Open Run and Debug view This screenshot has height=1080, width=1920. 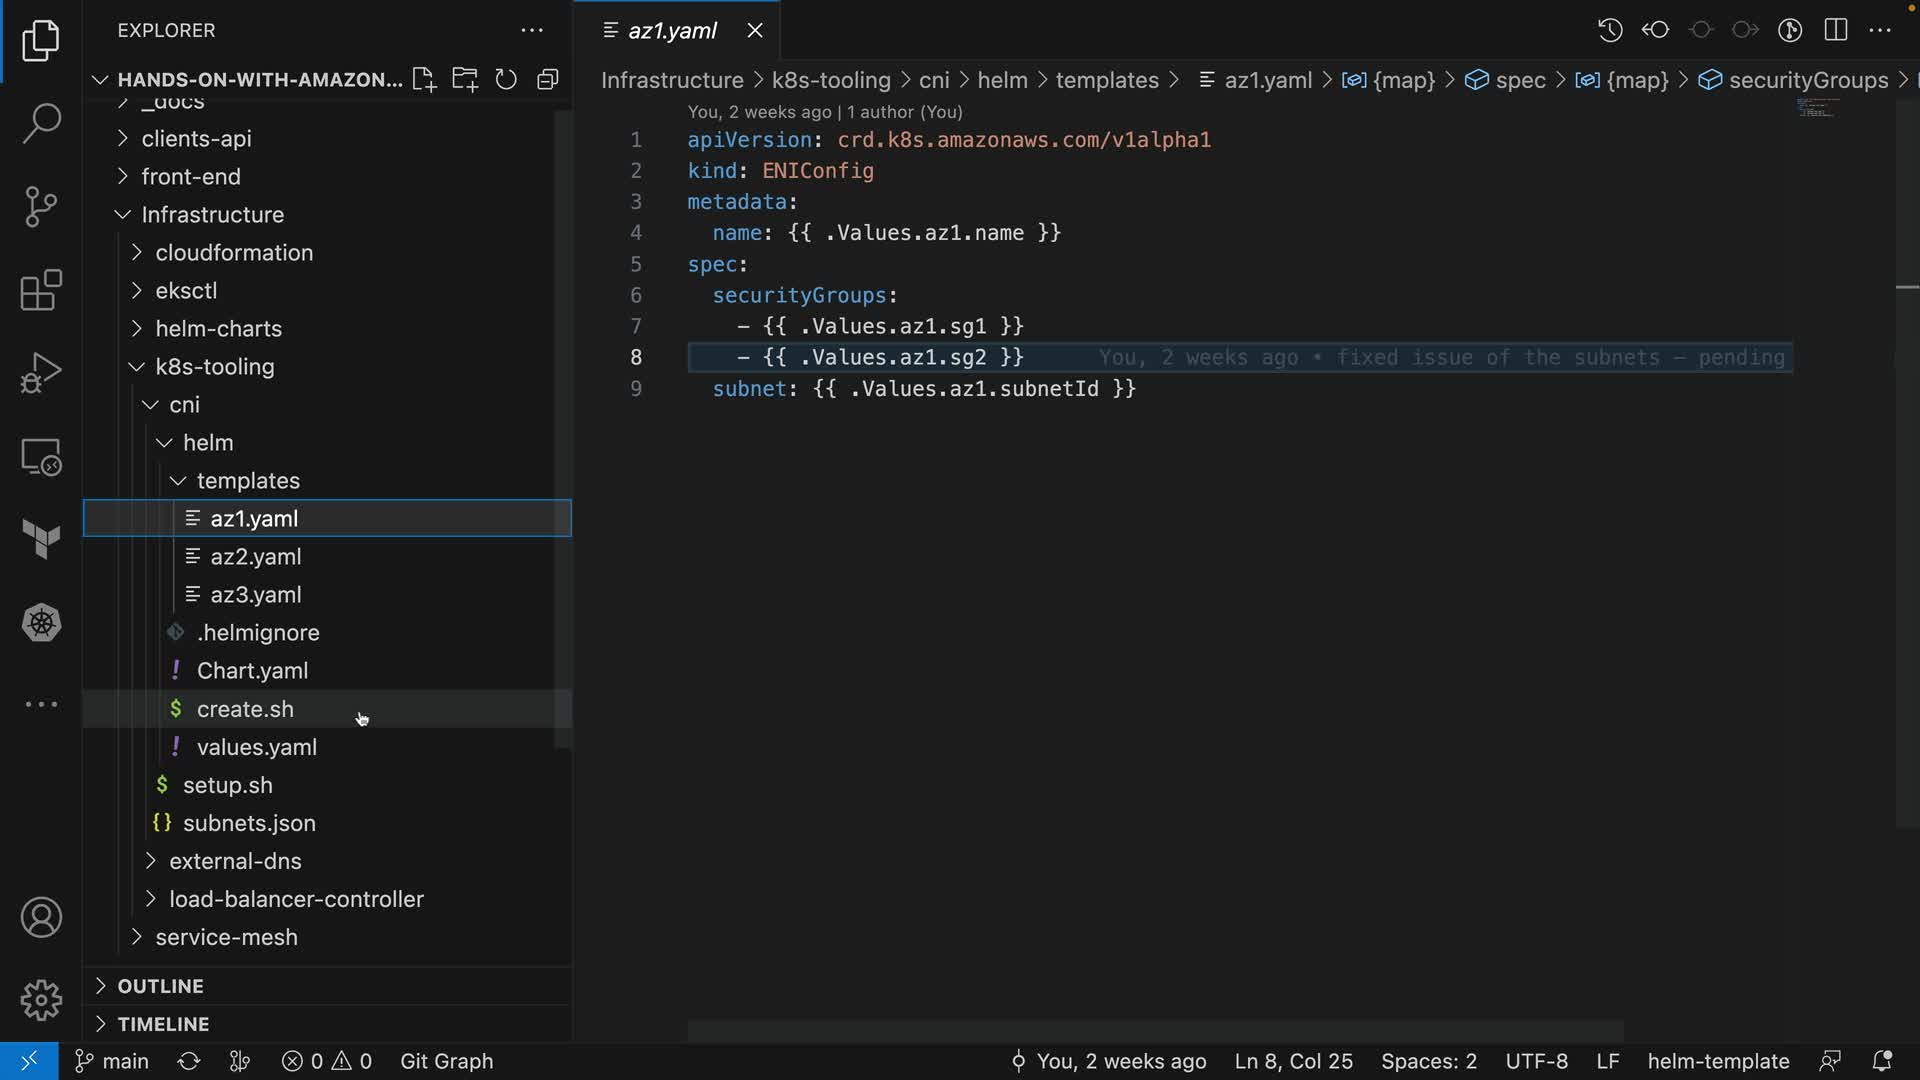point(41,373)
